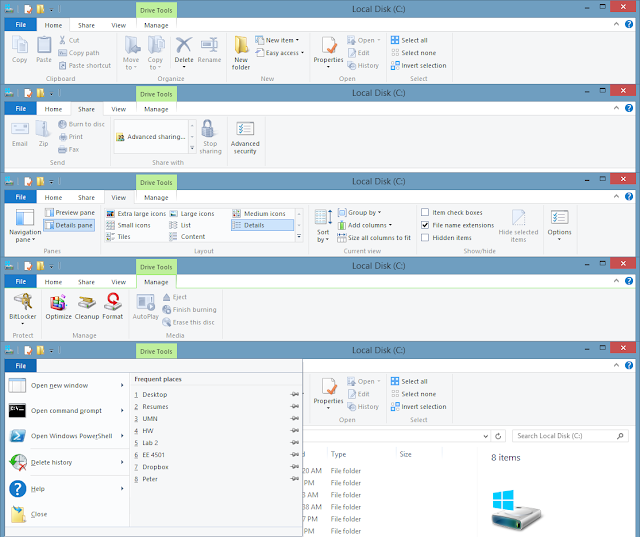Screen dimensions: 640x537
Task: Click the Type column header
Action: [338, 454]
